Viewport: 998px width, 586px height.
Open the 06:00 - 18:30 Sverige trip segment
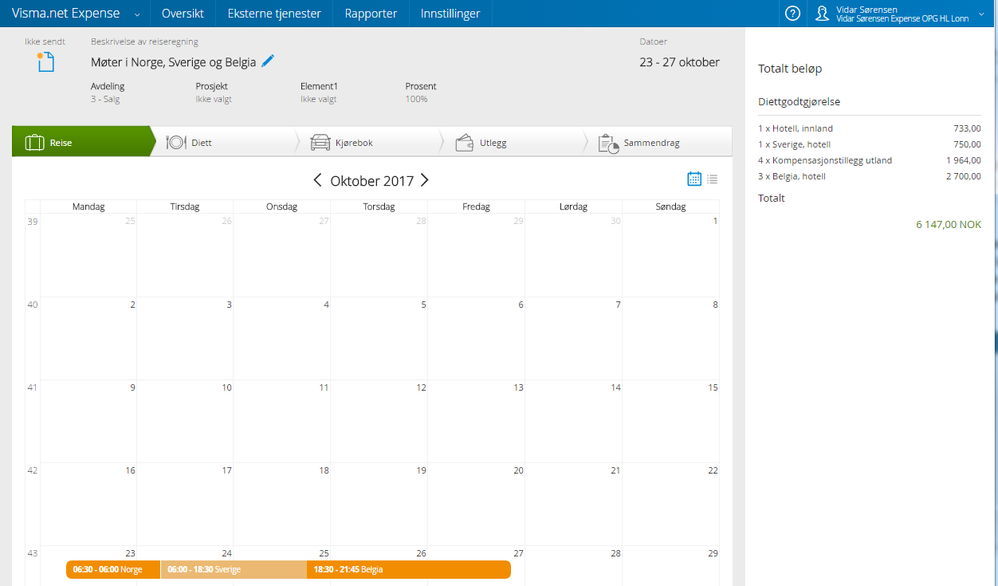(234, 569)
